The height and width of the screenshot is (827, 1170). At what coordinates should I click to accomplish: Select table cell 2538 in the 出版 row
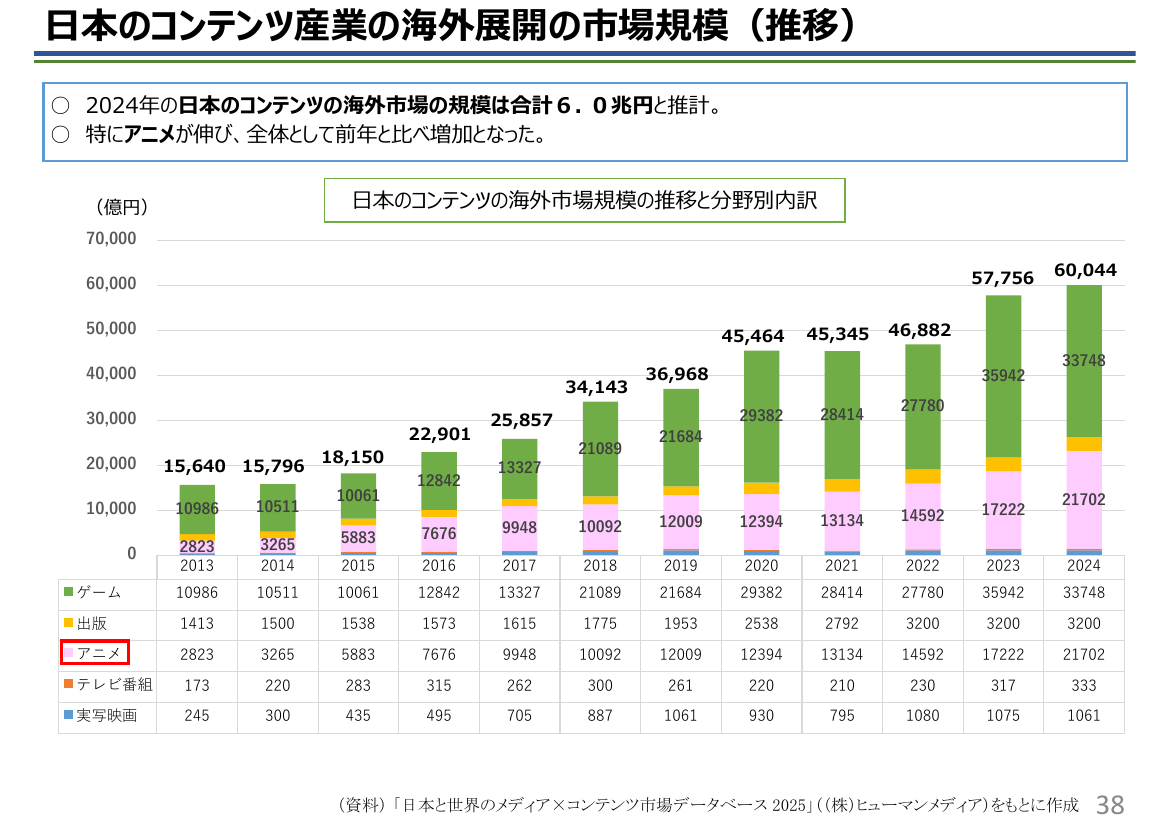click(x=761, y=623)
